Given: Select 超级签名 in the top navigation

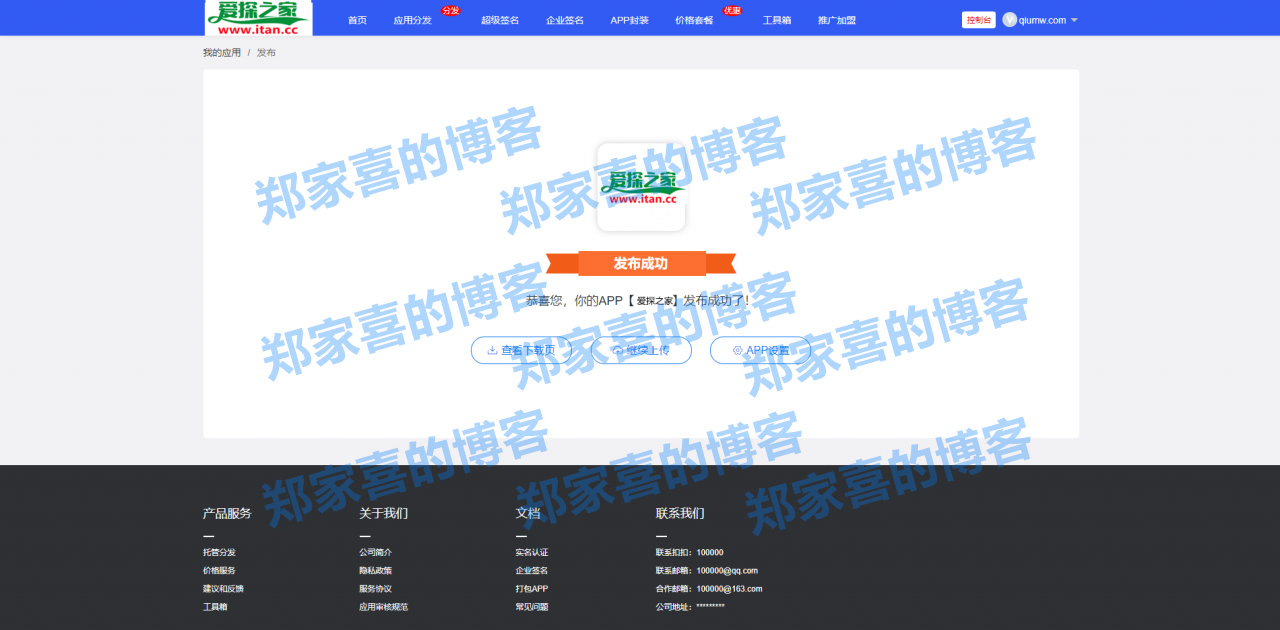Looking at the screenshot, I should tap(500, 20).
